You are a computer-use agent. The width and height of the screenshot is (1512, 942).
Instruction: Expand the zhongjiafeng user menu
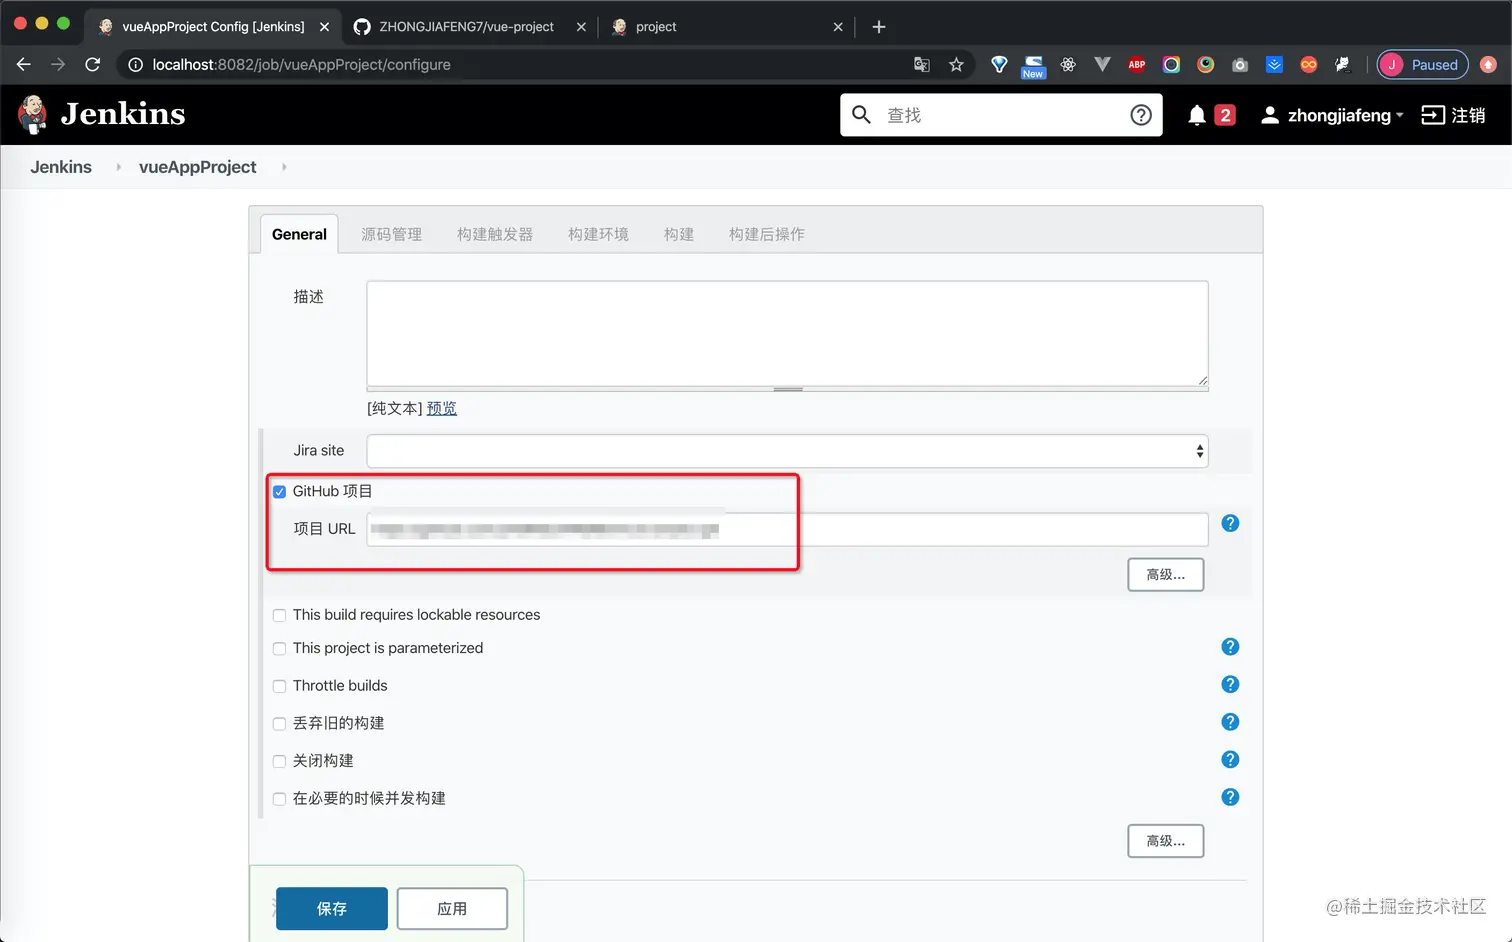tap(1399, 116)
